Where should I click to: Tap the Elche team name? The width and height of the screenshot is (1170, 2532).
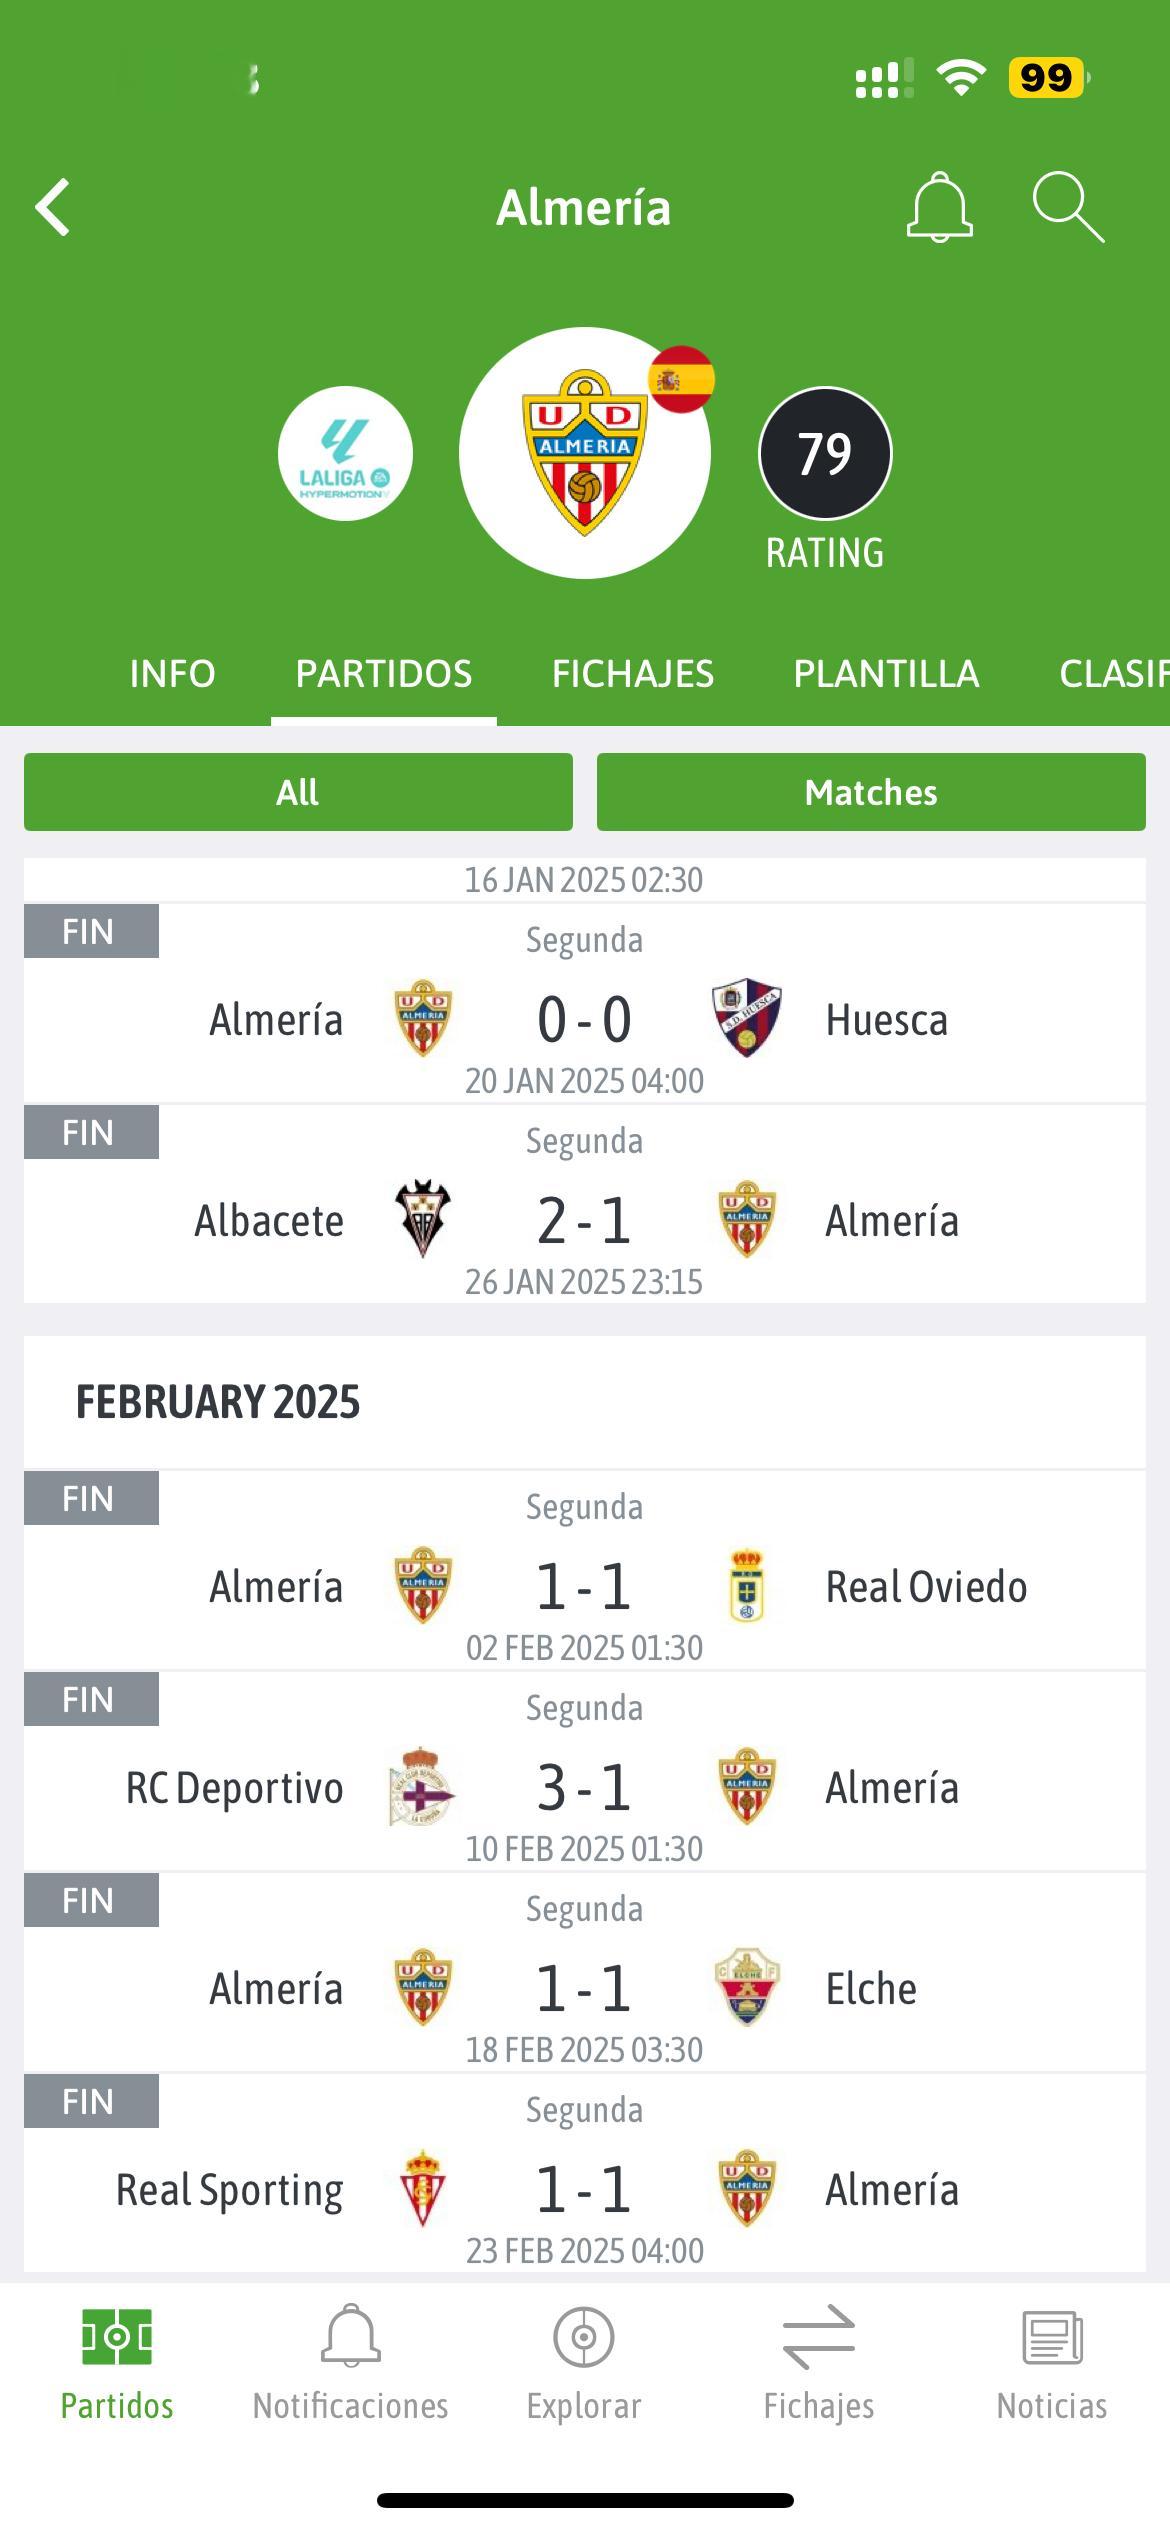pyautogui.click(x=871, y=1988)
